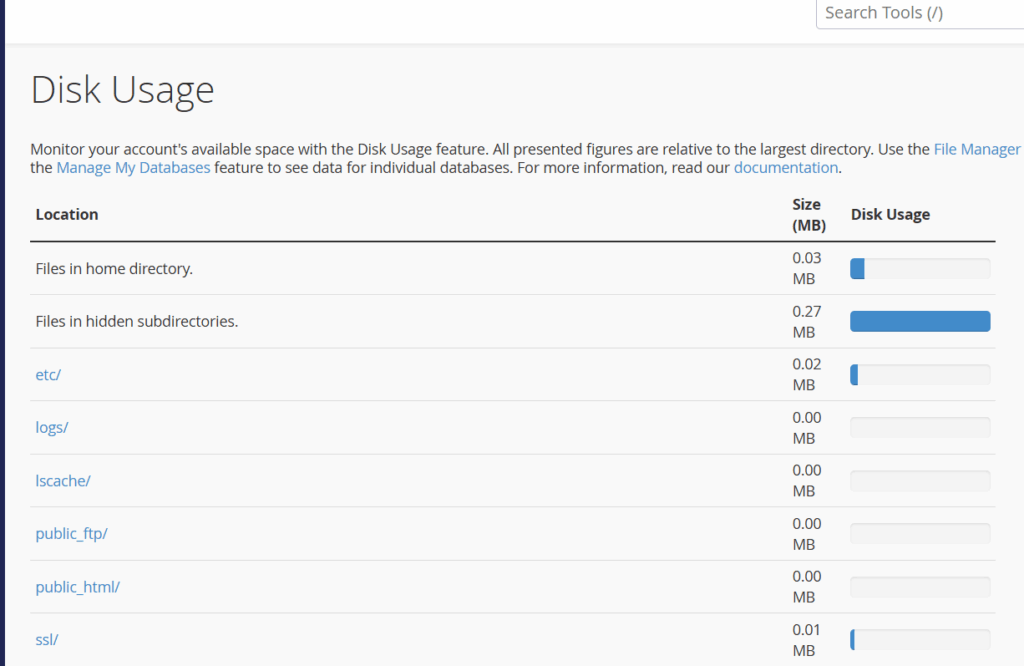This screenshot has height=666, width=1024.
Task: Click the Disk Usage column header
Action: coord(890,214)
